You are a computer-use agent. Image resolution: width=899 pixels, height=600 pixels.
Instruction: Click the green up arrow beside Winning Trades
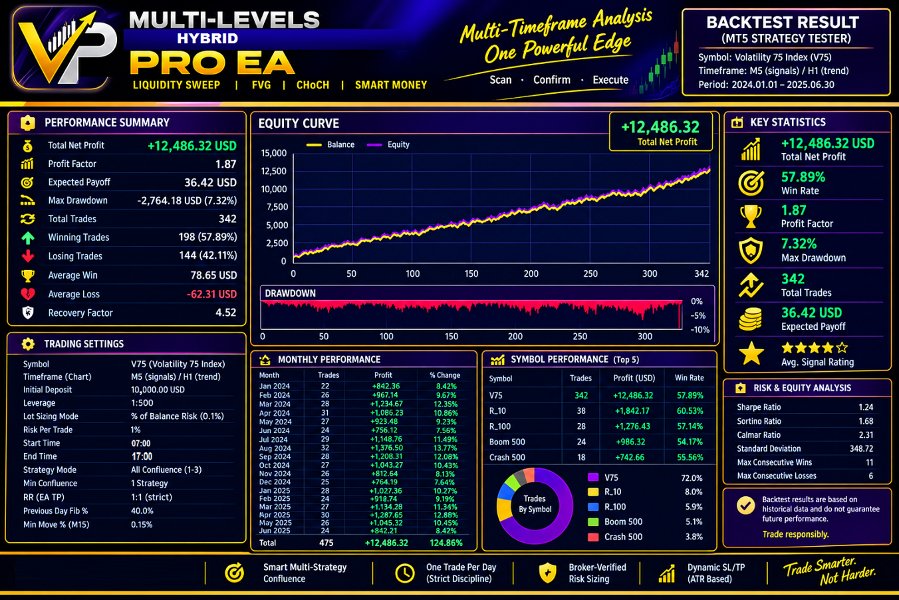coord(28,237)
